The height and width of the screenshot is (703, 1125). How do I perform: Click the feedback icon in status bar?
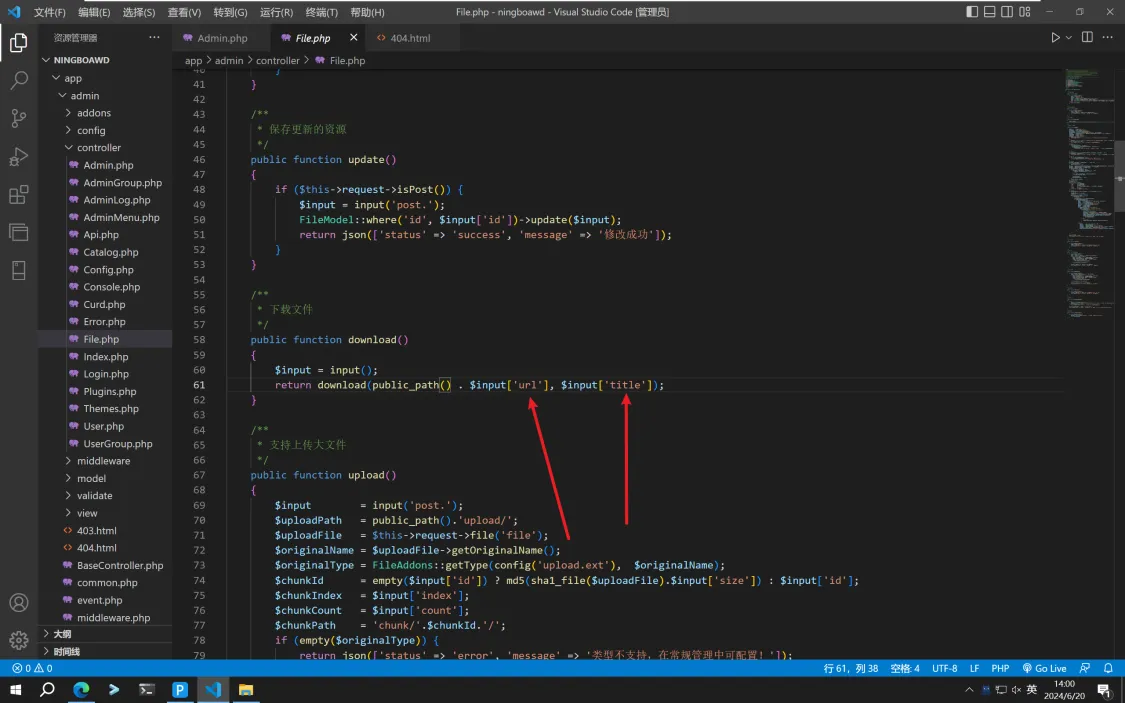(1085, 669)
